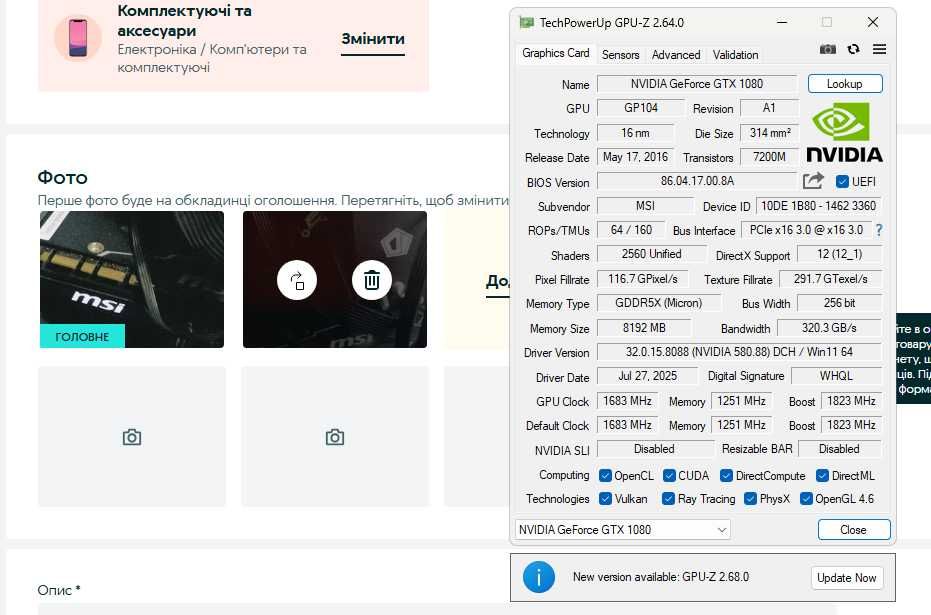This screenshot has width=931, height=615.
Task: Click the Digital Signature value WHQL
Action: [836, 376]
